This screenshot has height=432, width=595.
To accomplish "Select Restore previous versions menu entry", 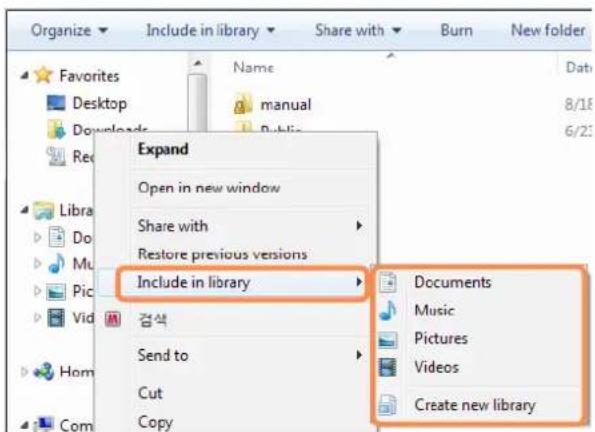I will tap(222, 254).
